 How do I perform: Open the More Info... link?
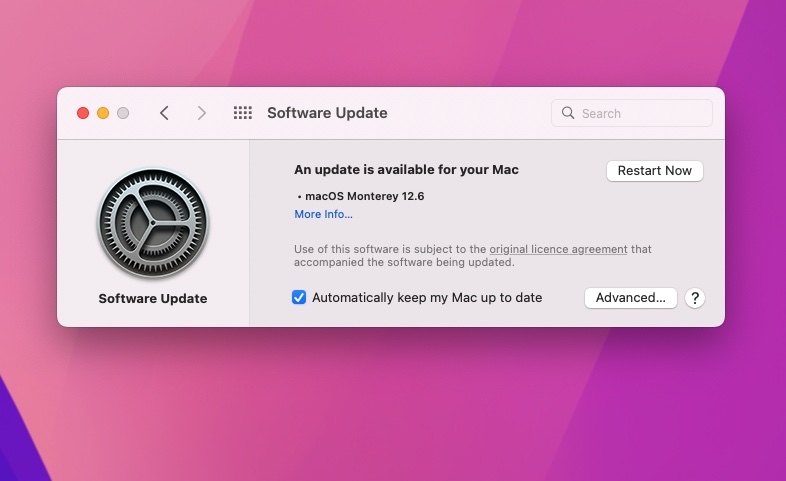coord(323,214)
